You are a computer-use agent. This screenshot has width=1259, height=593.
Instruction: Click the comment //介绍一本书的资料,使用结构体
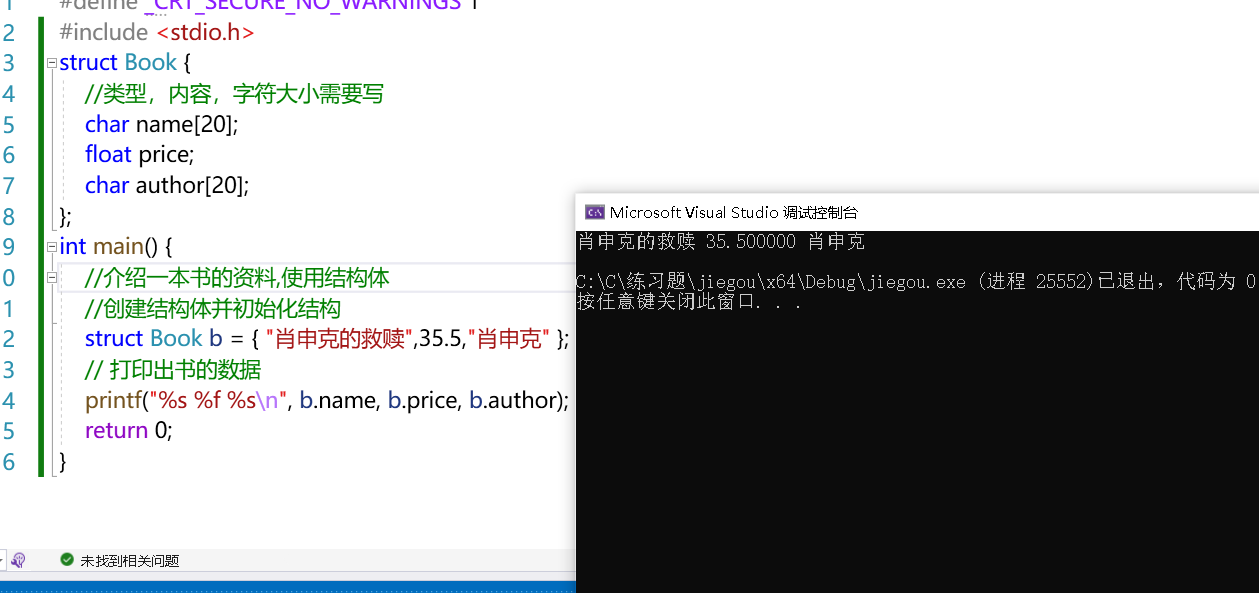pos(237,278)
